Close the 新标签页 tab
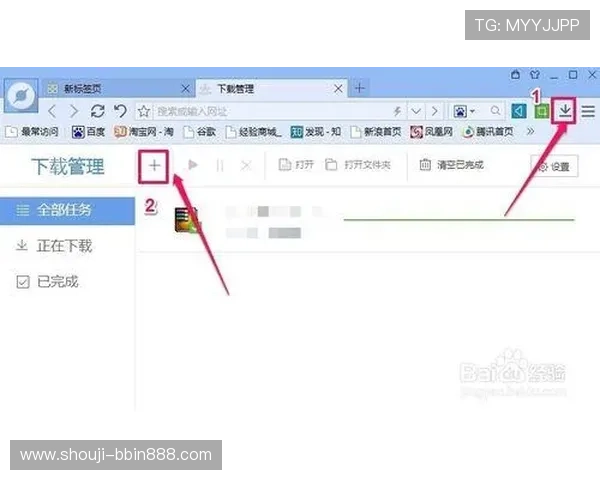The image size is (600, 480). 185,89
